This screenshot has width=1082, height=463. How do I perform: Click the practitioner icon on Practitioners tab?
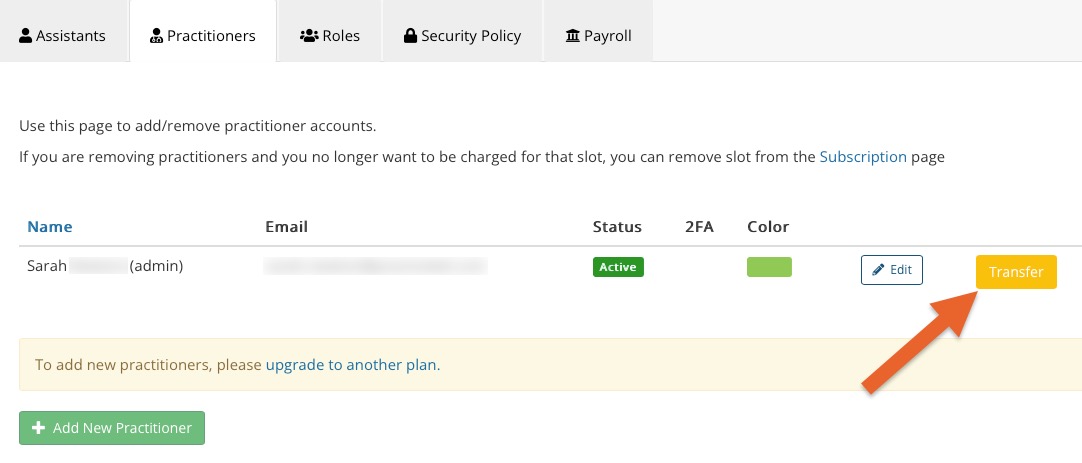click(x=156, y=36)
